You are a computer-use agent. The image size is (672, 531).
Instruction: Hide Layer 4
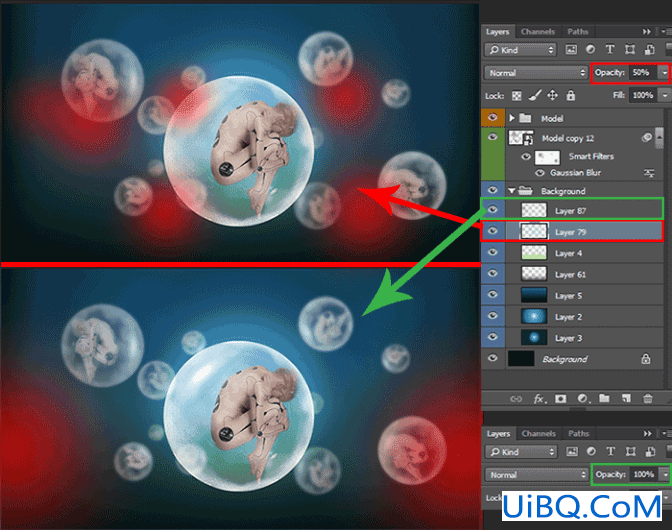493,252
